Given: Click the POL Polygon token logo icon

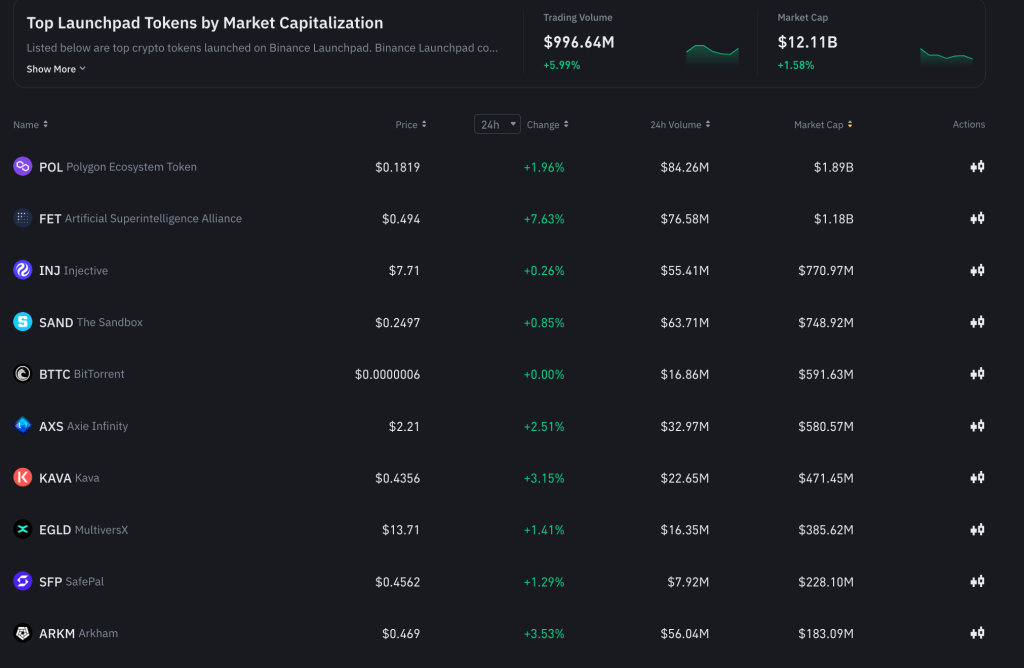Looking at the screenshot, I should pyautogui.click(x=22, y=167).
